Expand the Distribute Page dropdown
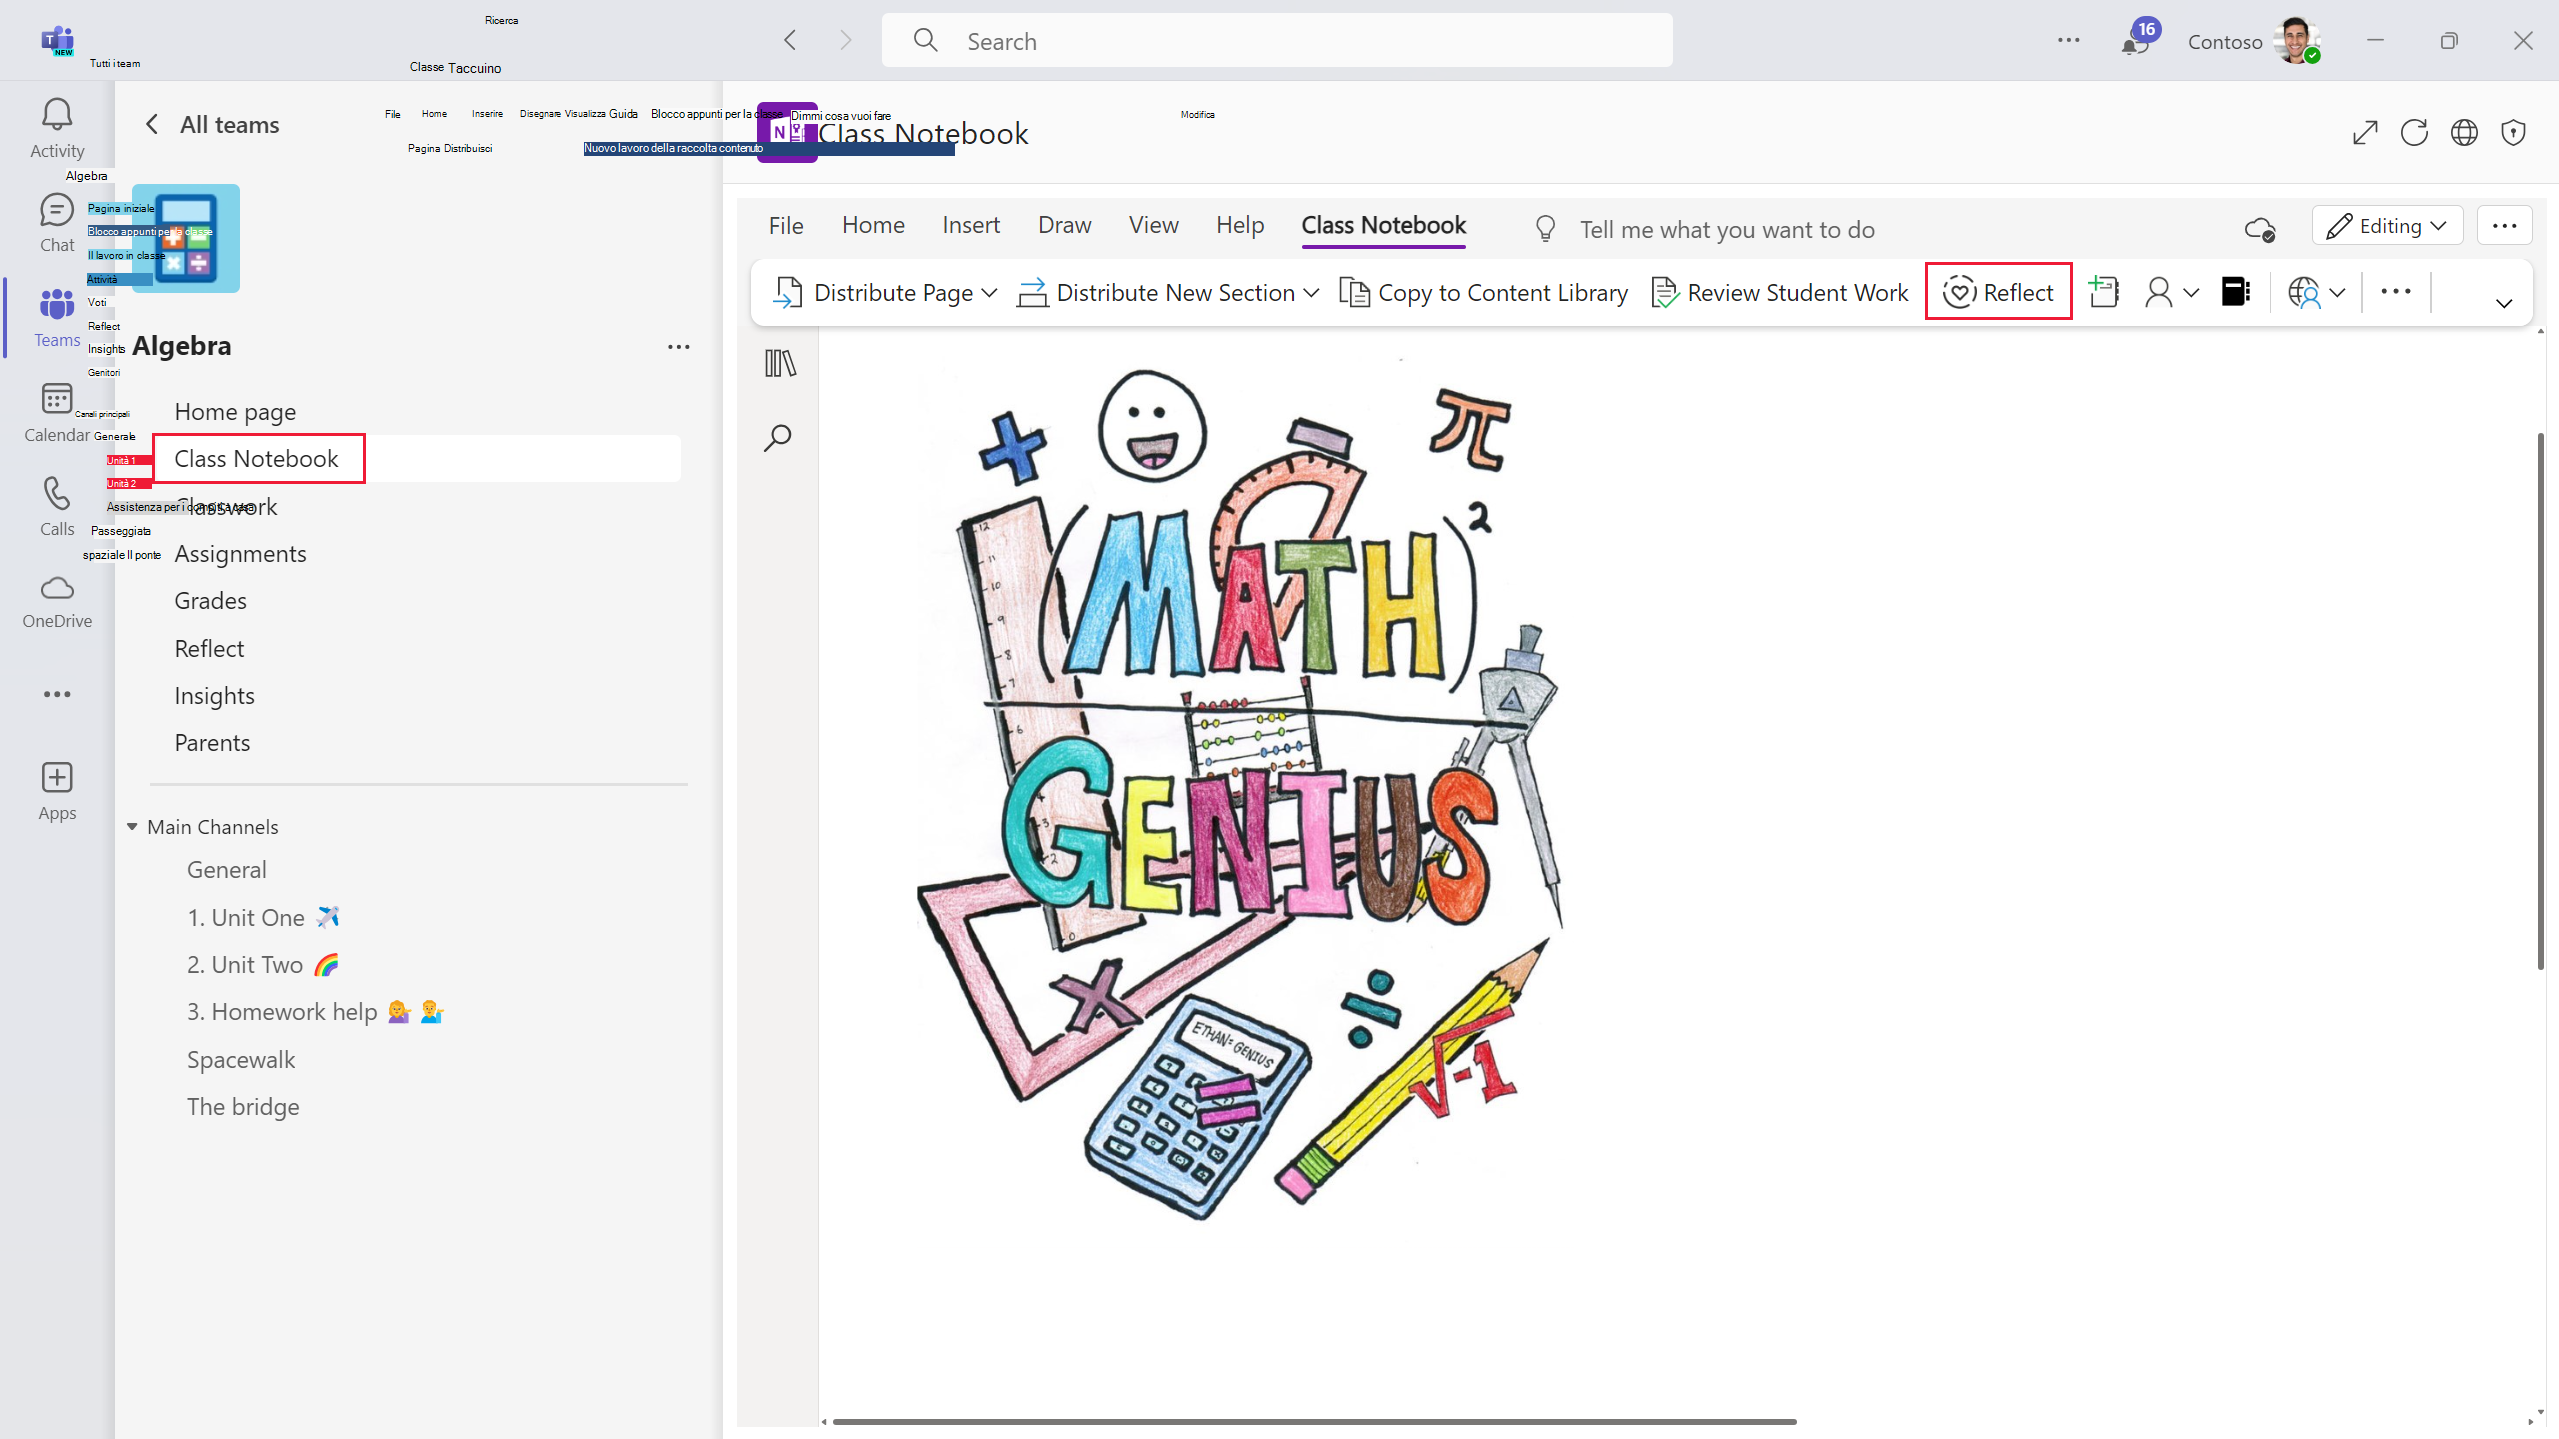Screen dimensions: 2559x1439 click(990, 293)
